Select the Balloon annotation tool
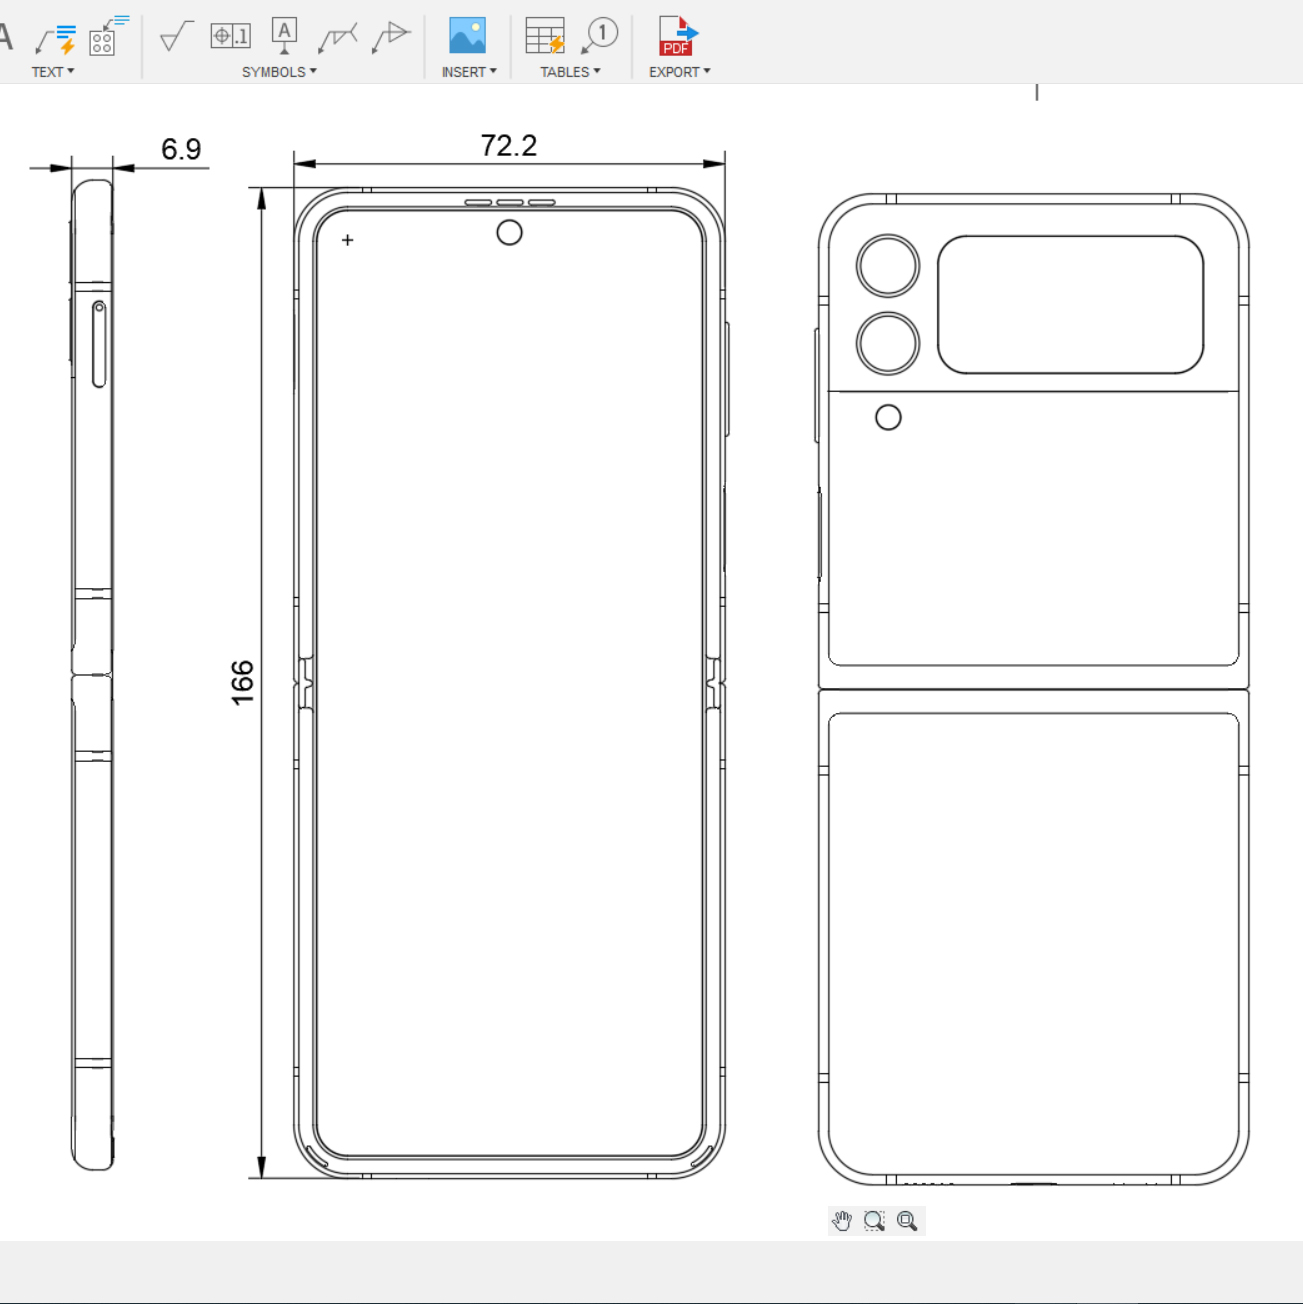1303x1304 pixels. tap(600, 36)
